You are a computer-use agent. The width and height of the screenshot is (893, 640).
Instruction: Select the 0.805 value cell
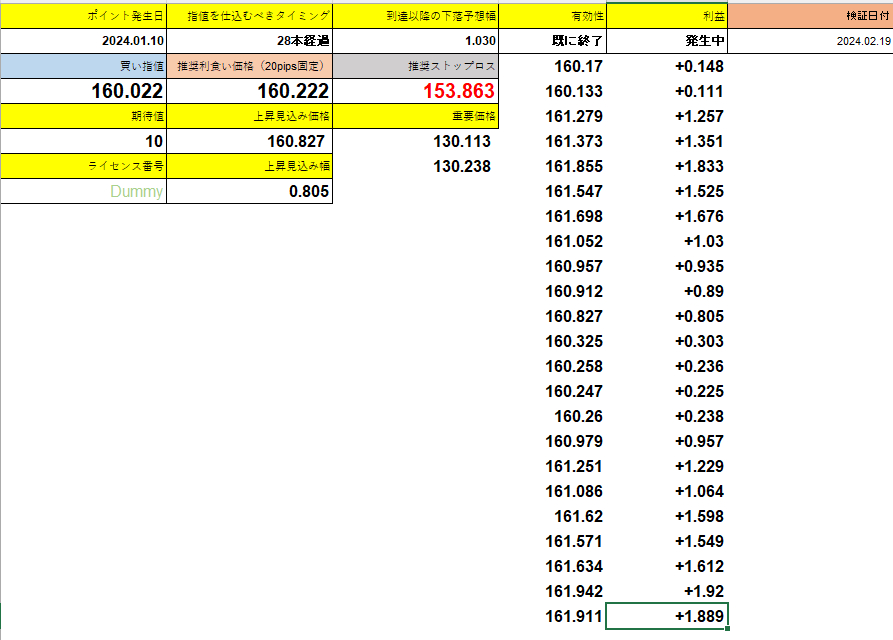pos(249,191)
